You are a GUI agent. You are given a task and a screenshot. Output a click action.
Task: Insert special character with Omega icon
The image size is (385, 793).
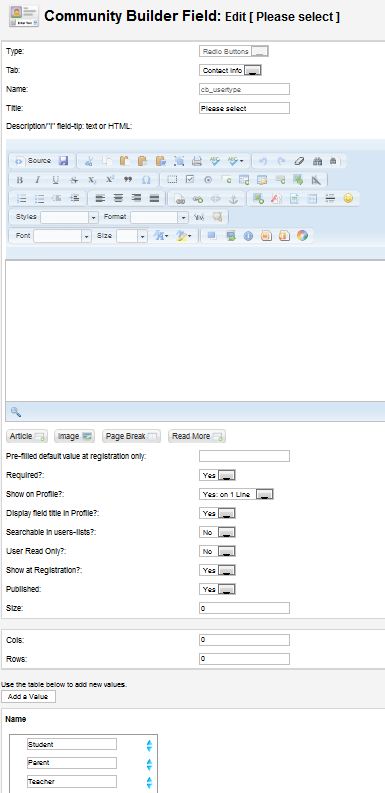pyautogui.click(x=146, y=180)
